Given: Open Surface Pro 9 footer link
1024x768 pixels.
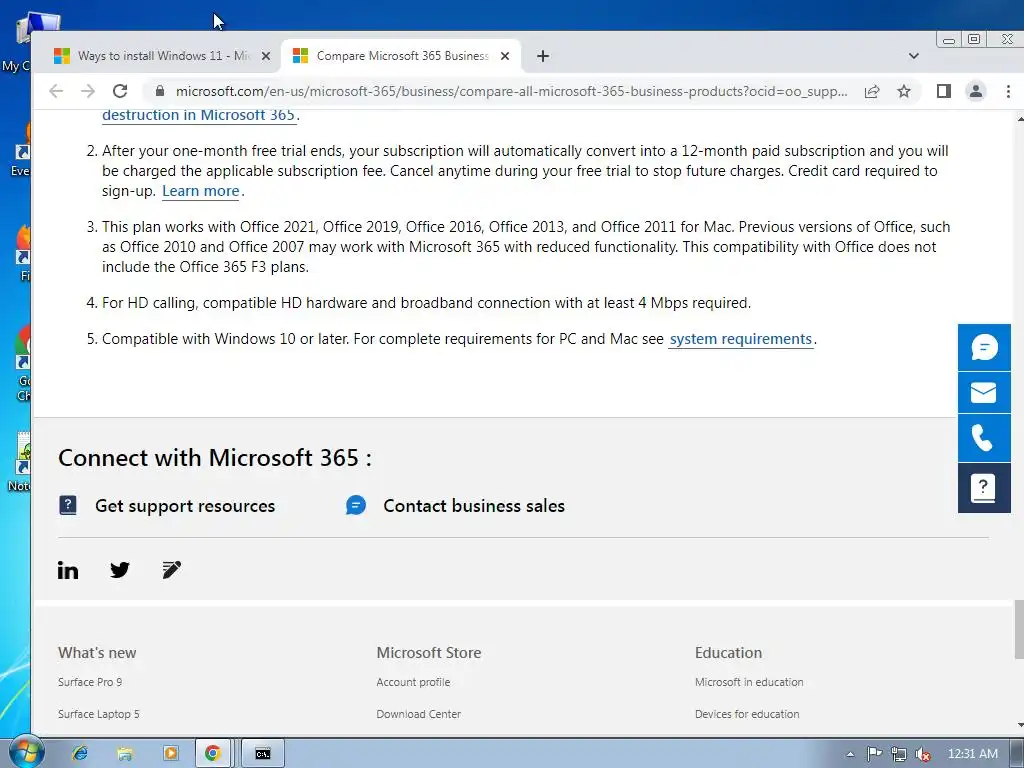Looking at the screenshot, I should [90, 682].
